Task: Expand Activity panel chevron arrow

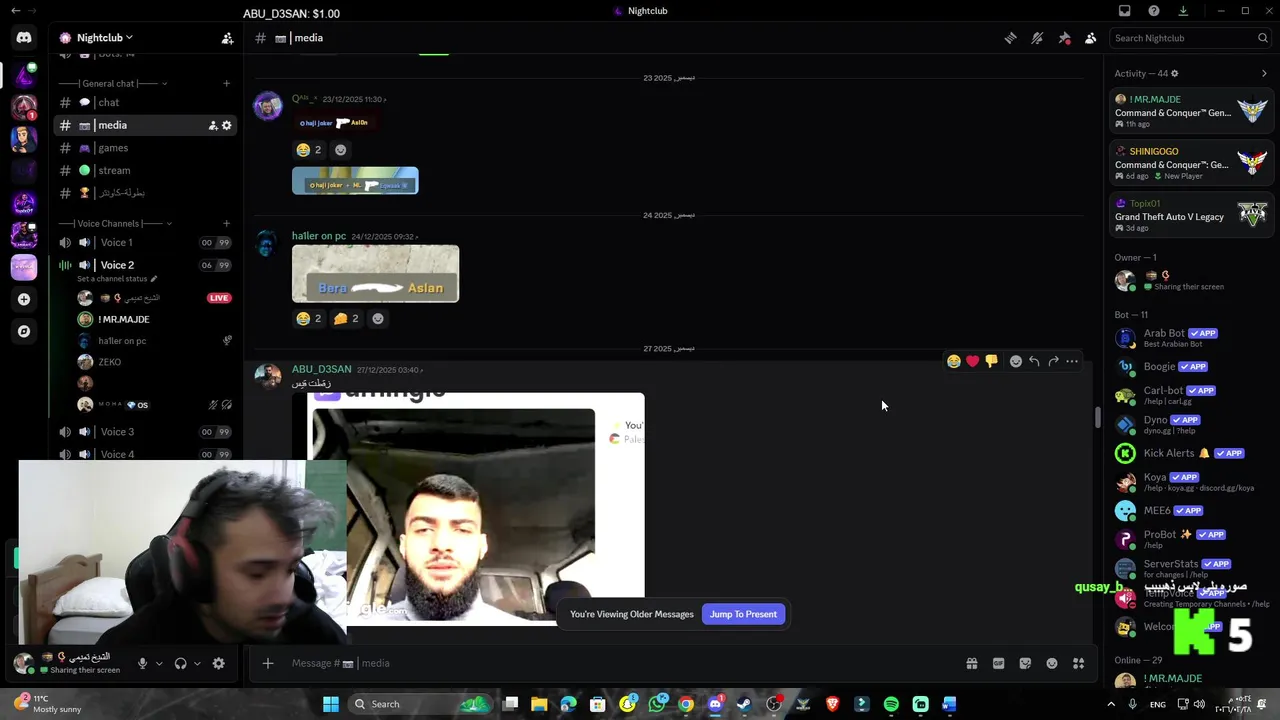Action: point(1264,73)
